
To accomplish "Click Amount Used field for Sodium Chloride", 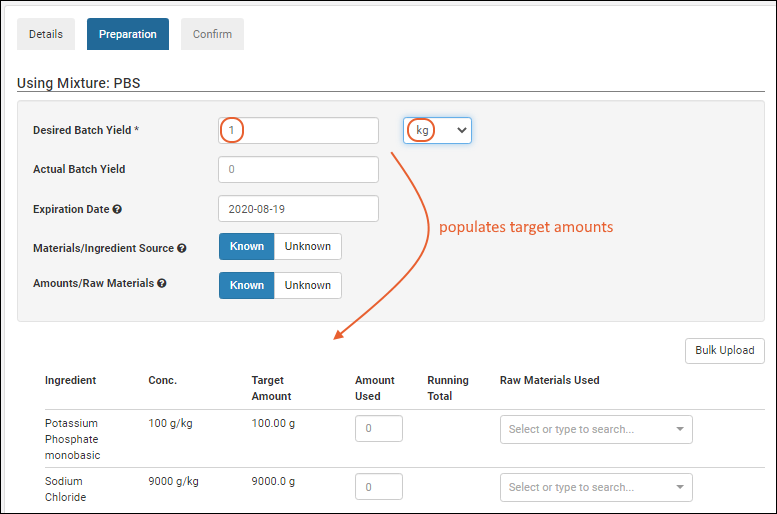I will 379,488.
